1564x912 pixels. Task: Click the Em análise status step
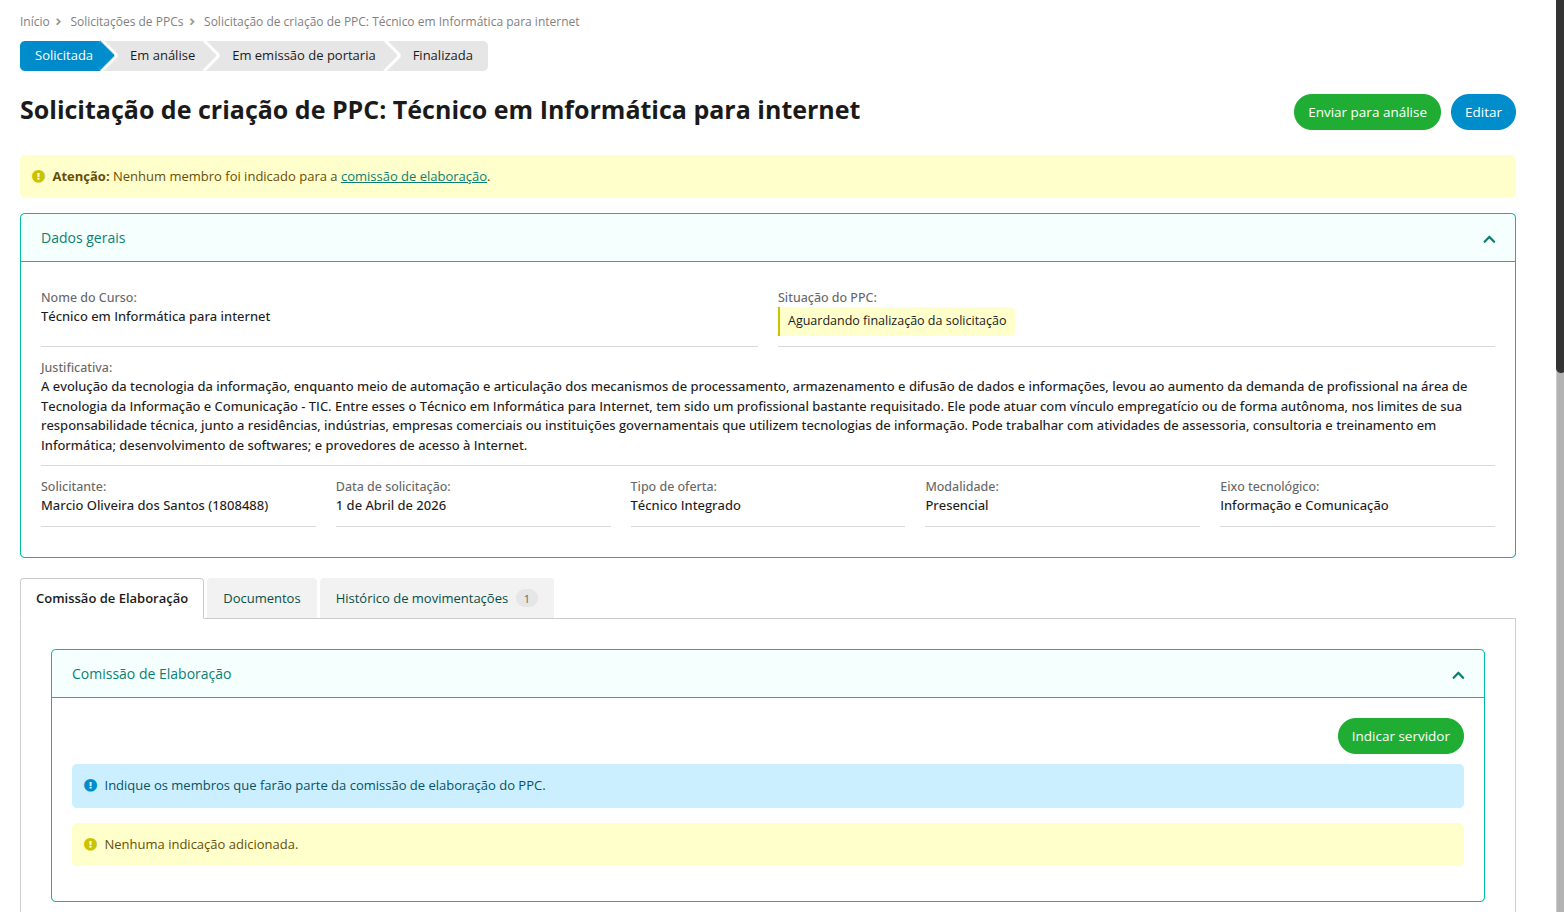click(162, 56)
